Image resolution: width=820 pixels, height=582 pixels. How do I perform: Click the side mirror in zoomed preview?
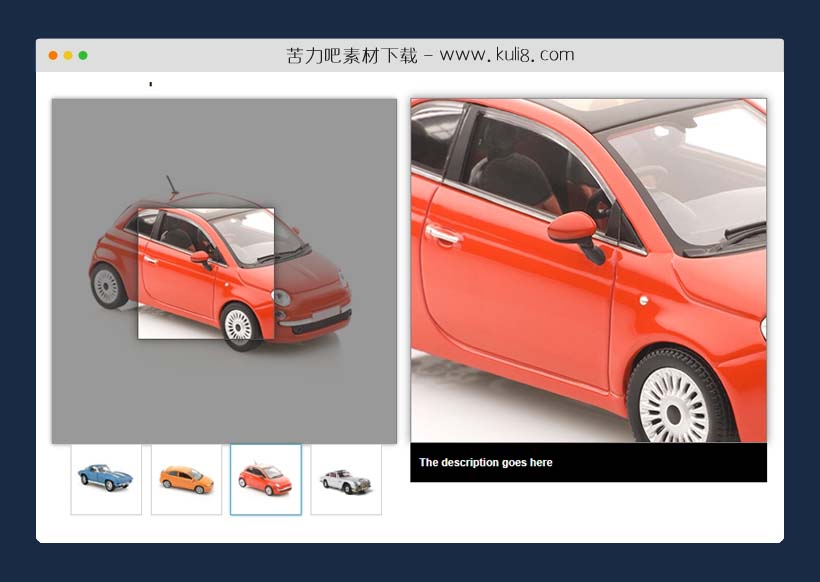[x=574, y=229]
